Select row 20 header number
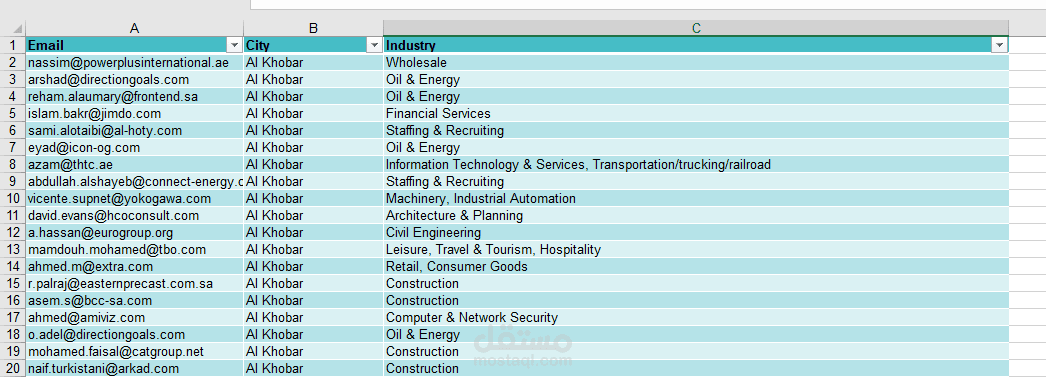The image size is (1046, 377). click(13, 368)
